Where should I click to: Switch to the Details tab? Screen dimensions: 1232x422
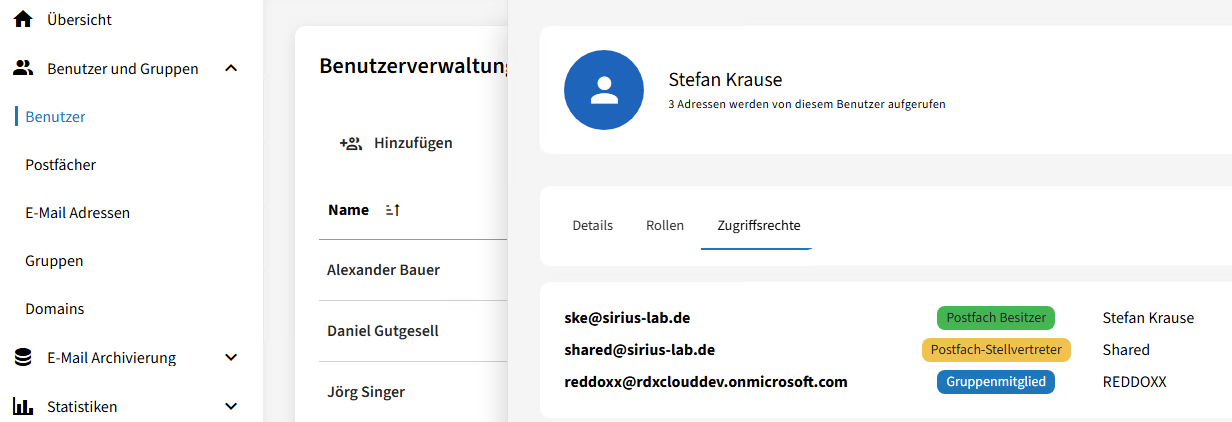[592, 226]
